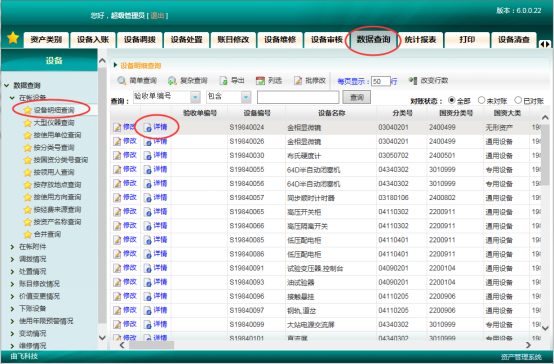Select the 已对账 radio button
The image size is (554, 364).
coord(518,100)
